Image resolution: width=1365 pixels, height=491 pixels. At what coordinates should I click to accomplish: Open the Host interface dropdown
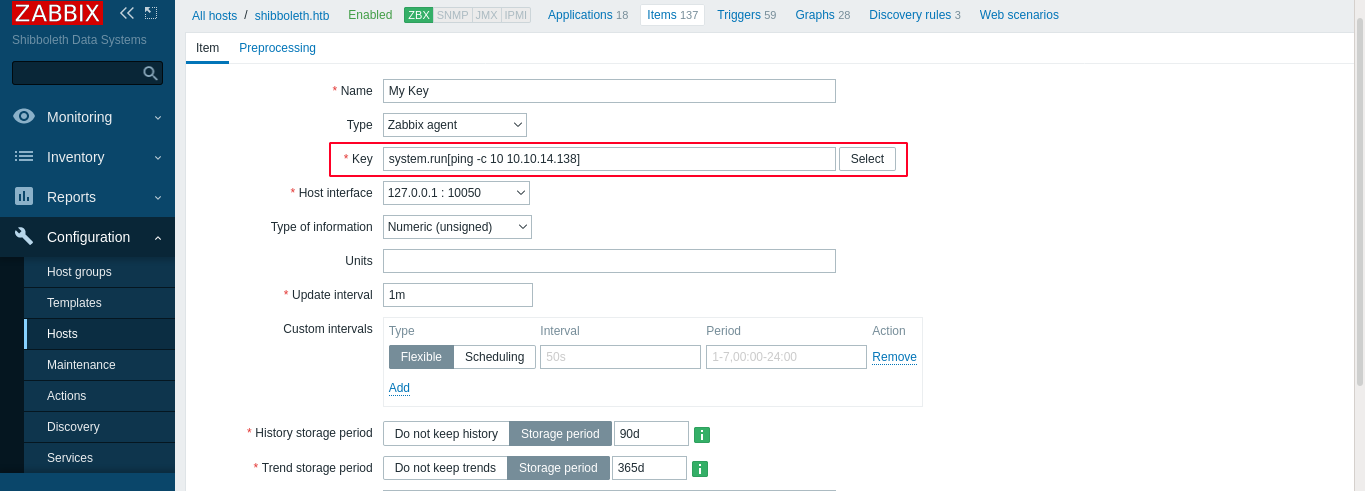(x=456, y=193)
